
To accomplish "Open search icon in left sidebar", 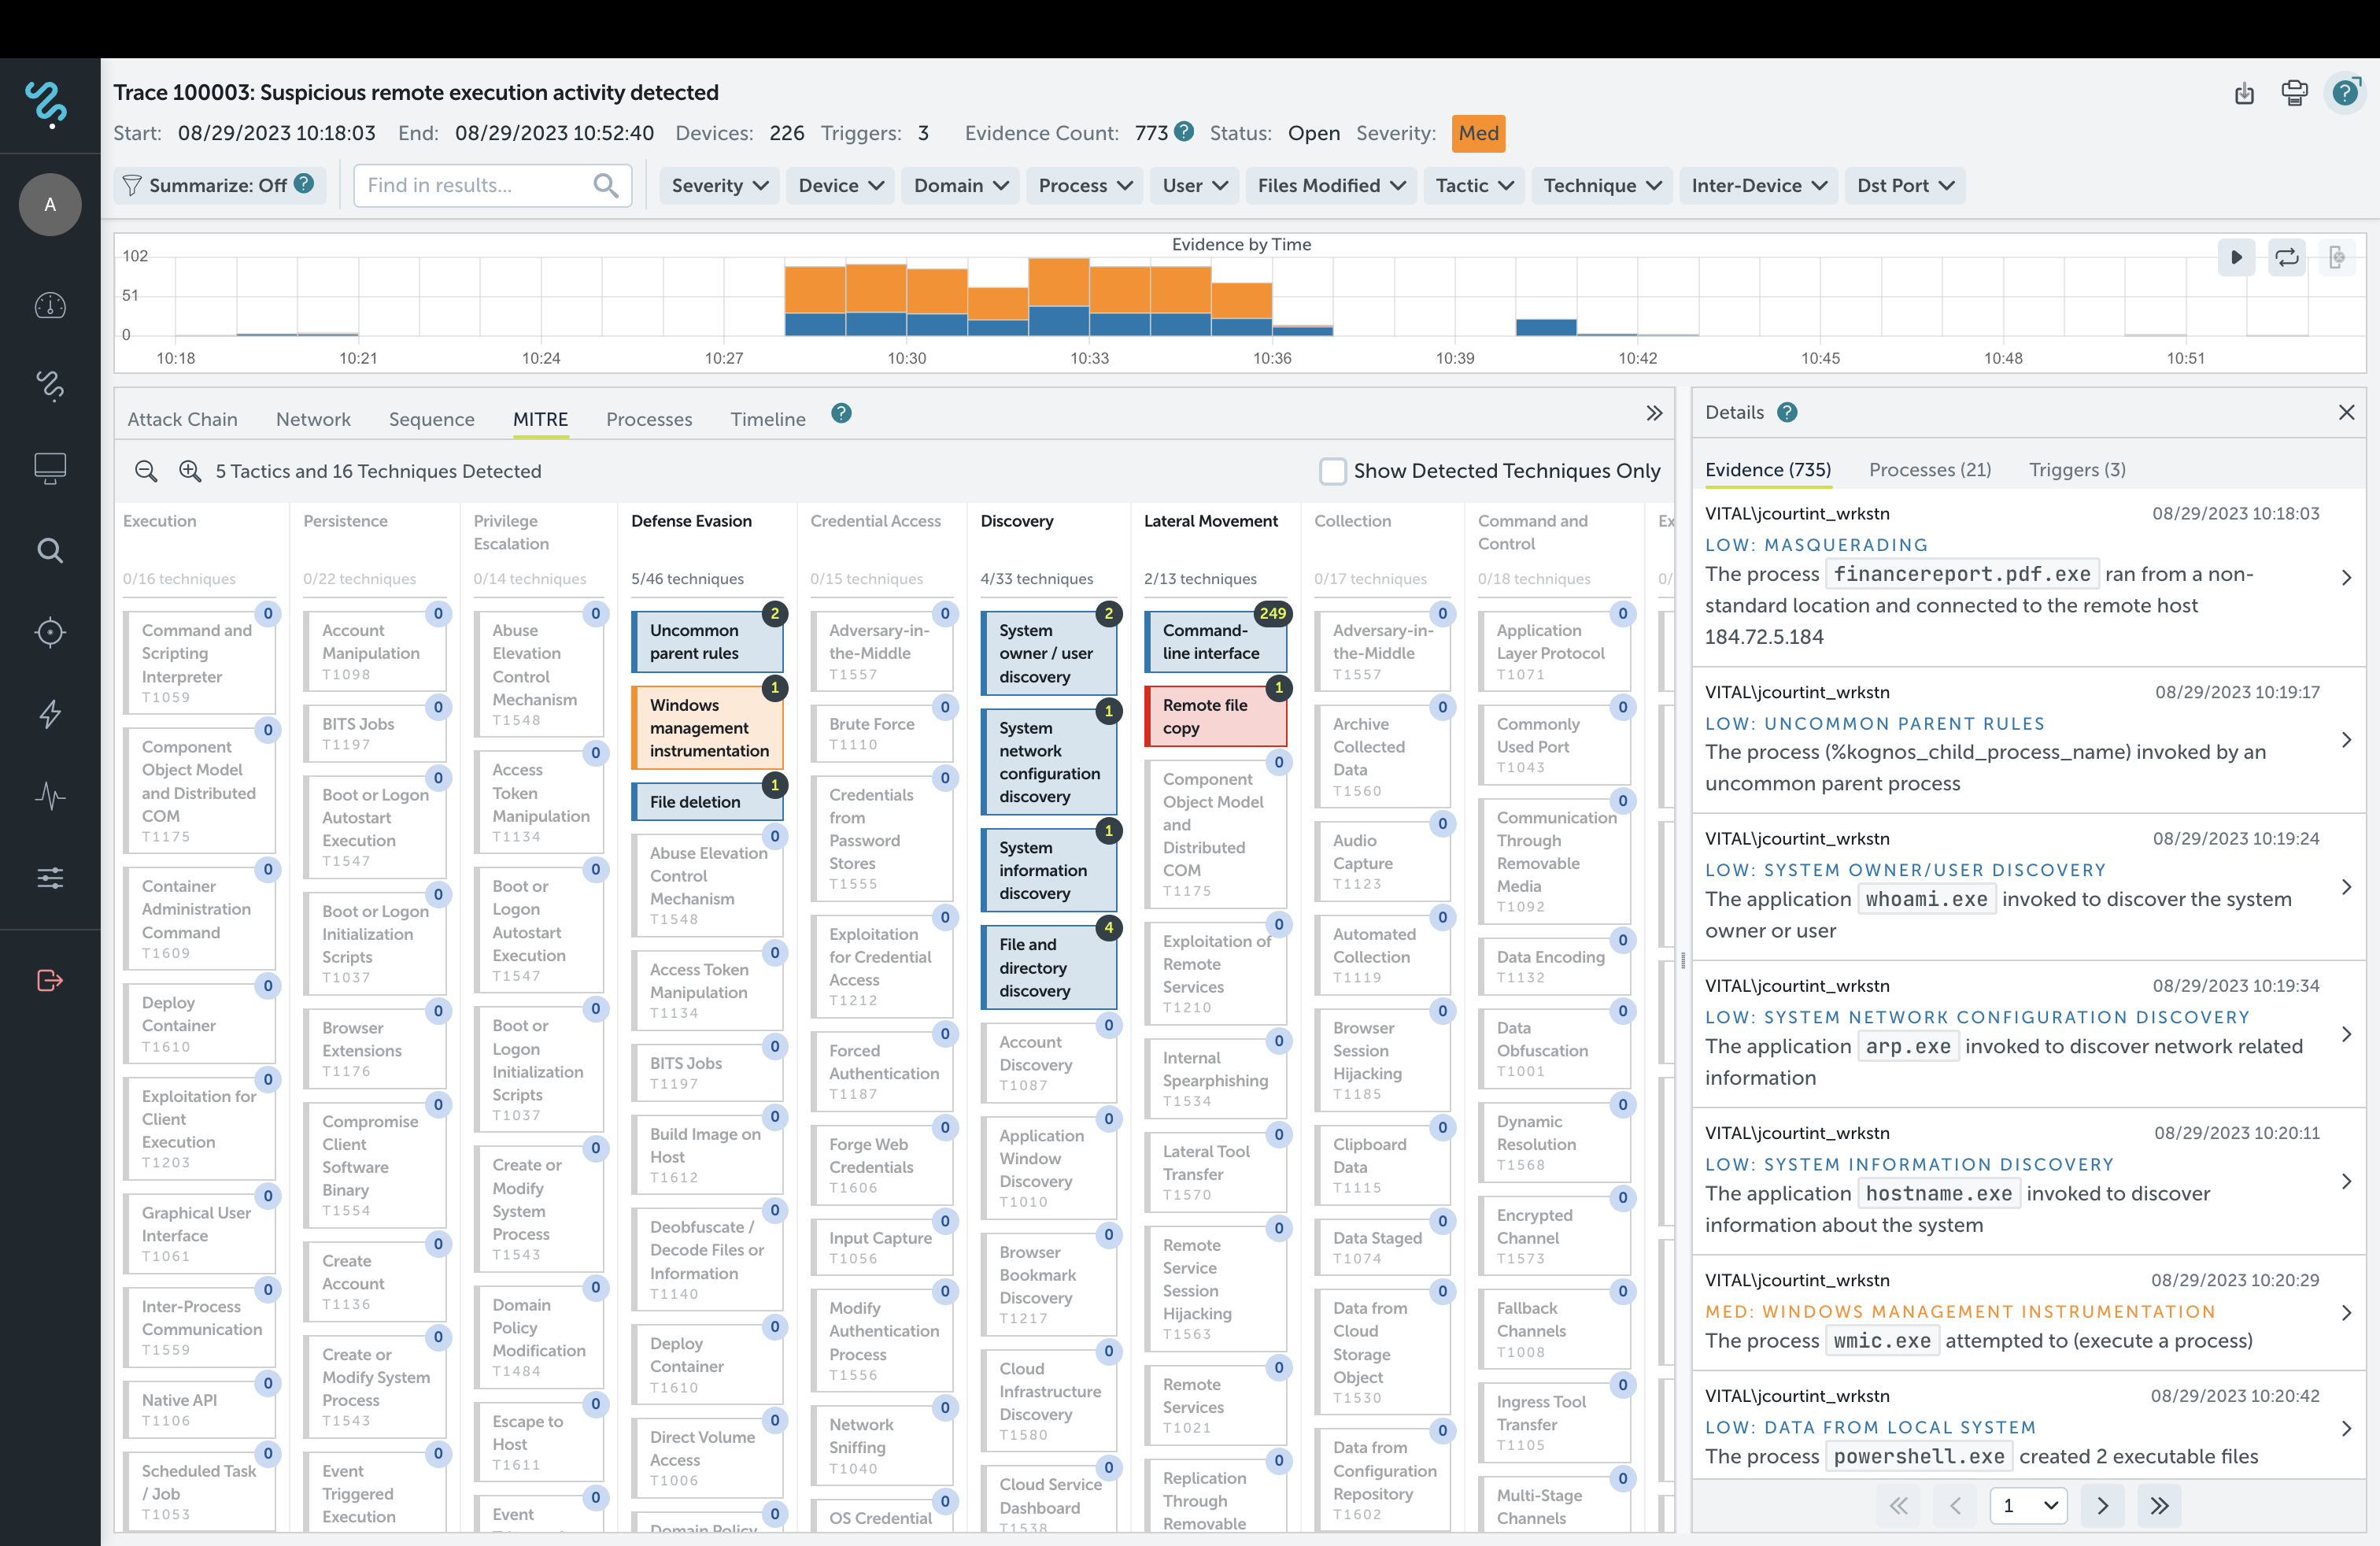I will (50, 550).
